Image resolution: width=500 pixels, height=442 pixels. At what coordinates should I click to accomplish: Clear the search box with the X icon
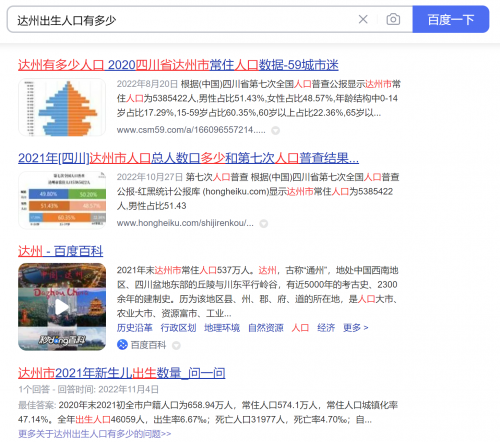point(363,19)
